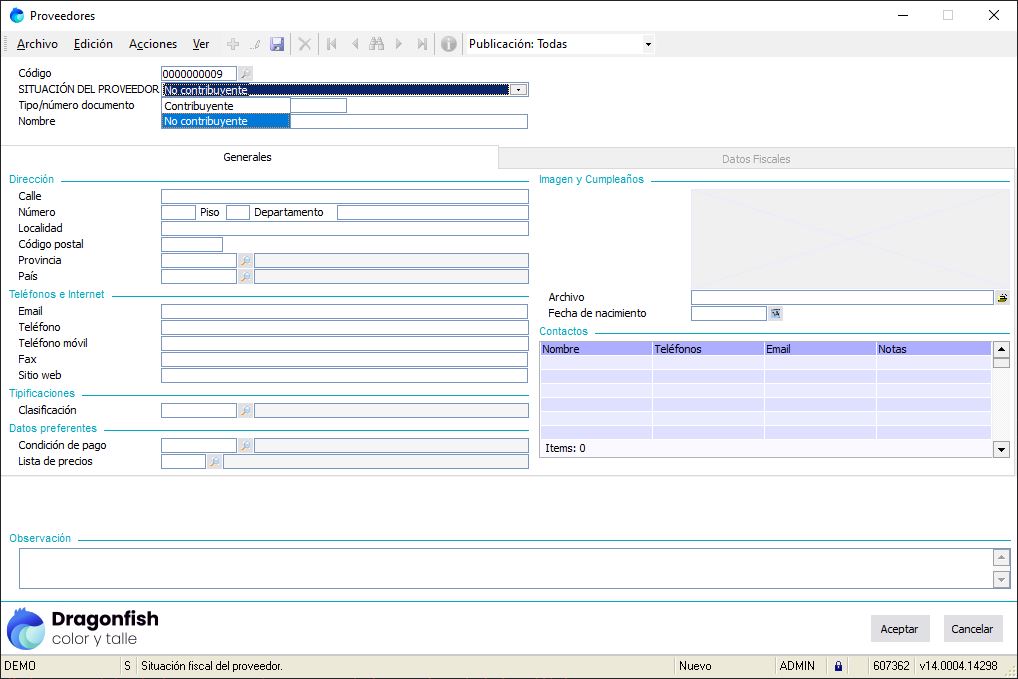Go to previous record arrow icon
Screen dimensions: 1018x679
(354, 44)
